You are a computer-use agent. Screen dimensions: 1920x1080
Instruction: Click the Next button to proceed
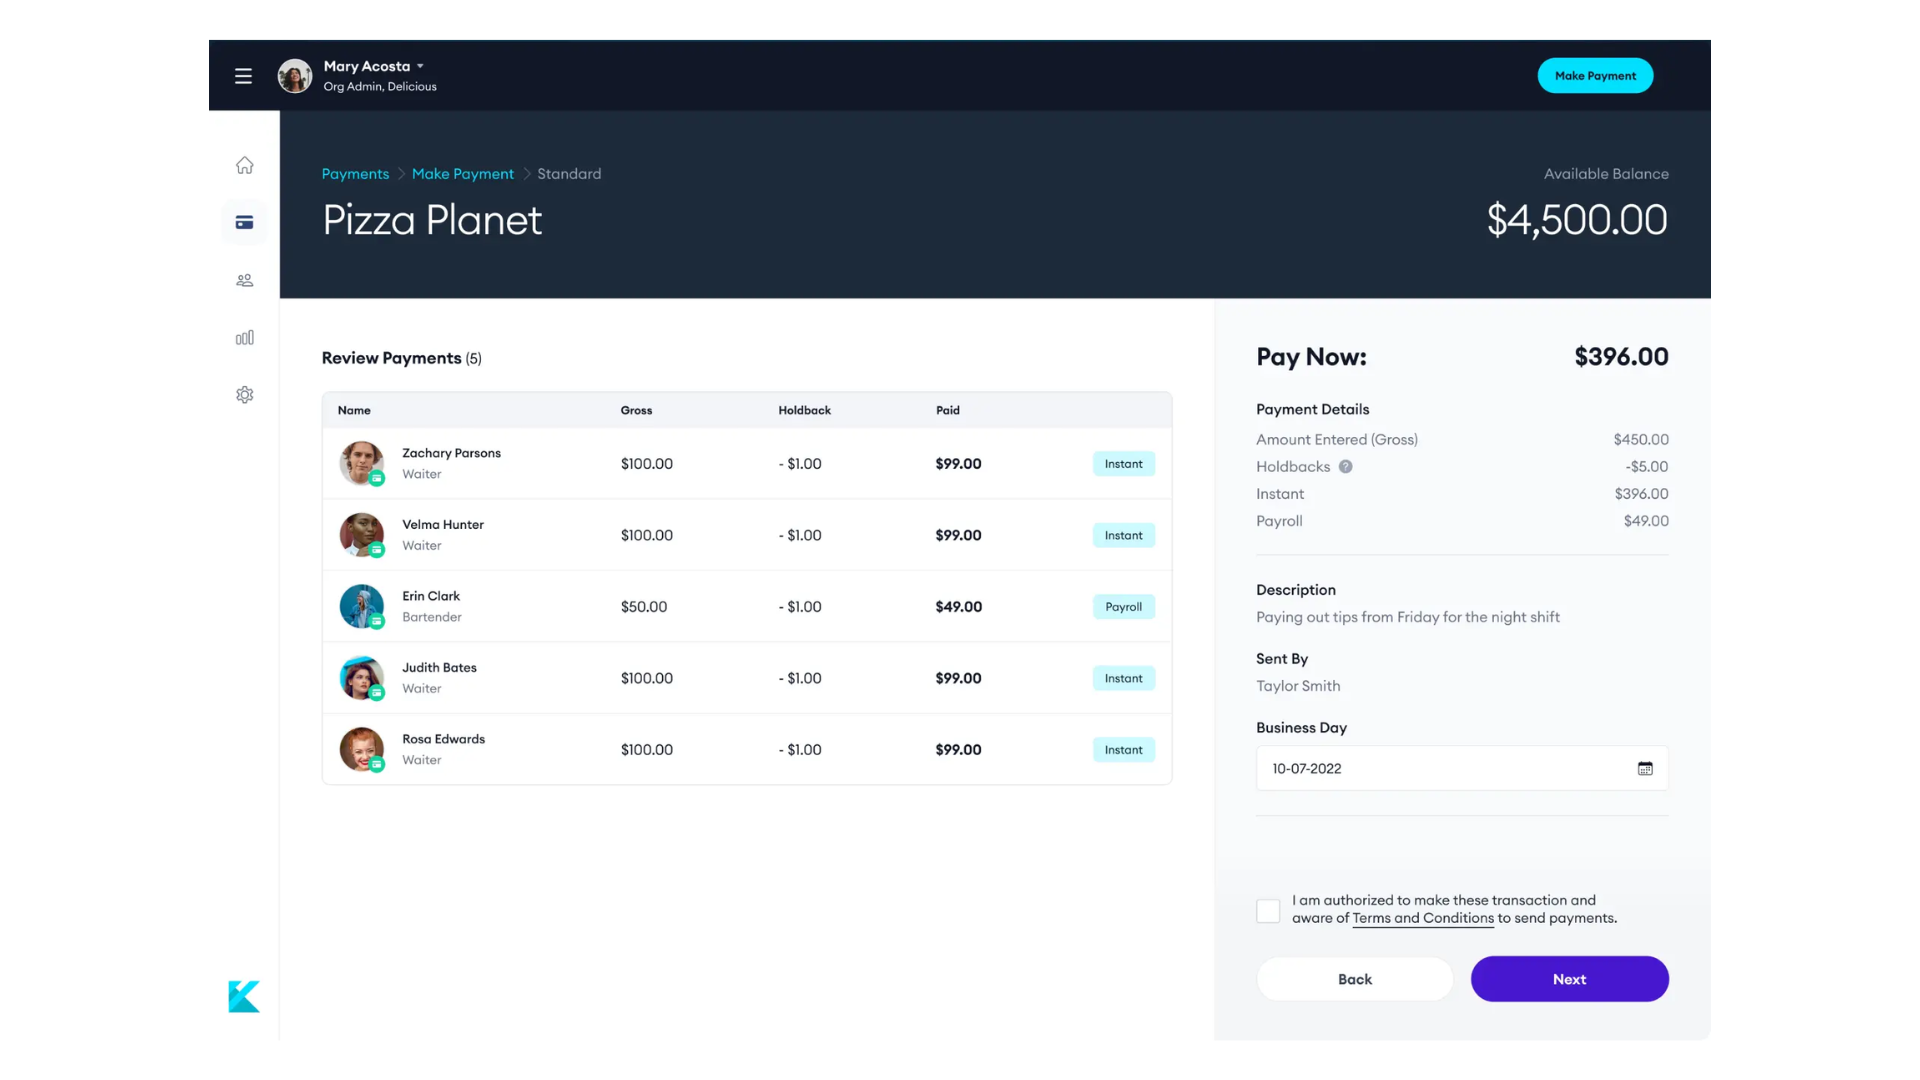pos(1569,977)
